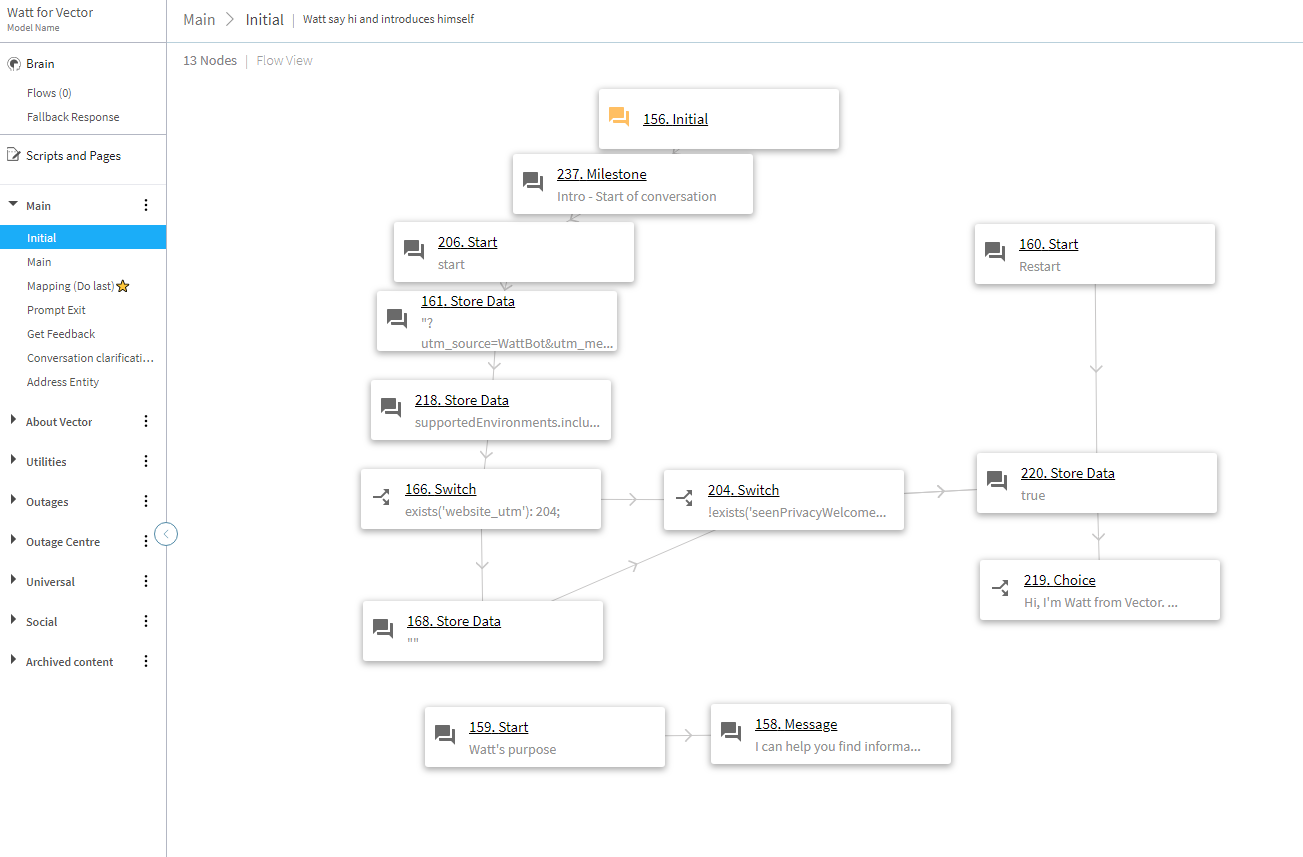The width and height of the screenshot is (1303, 857).
Task: Open the three-dot menu beside Social
Action: point(146,621)
